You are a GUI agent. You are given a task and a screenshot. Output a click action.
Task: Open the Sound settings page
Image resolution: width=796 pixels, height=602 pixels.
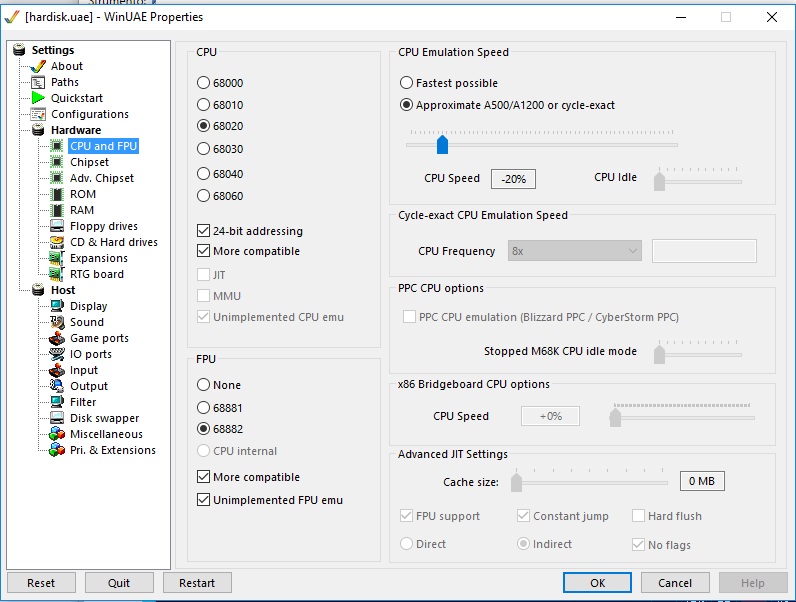(87, 322)
